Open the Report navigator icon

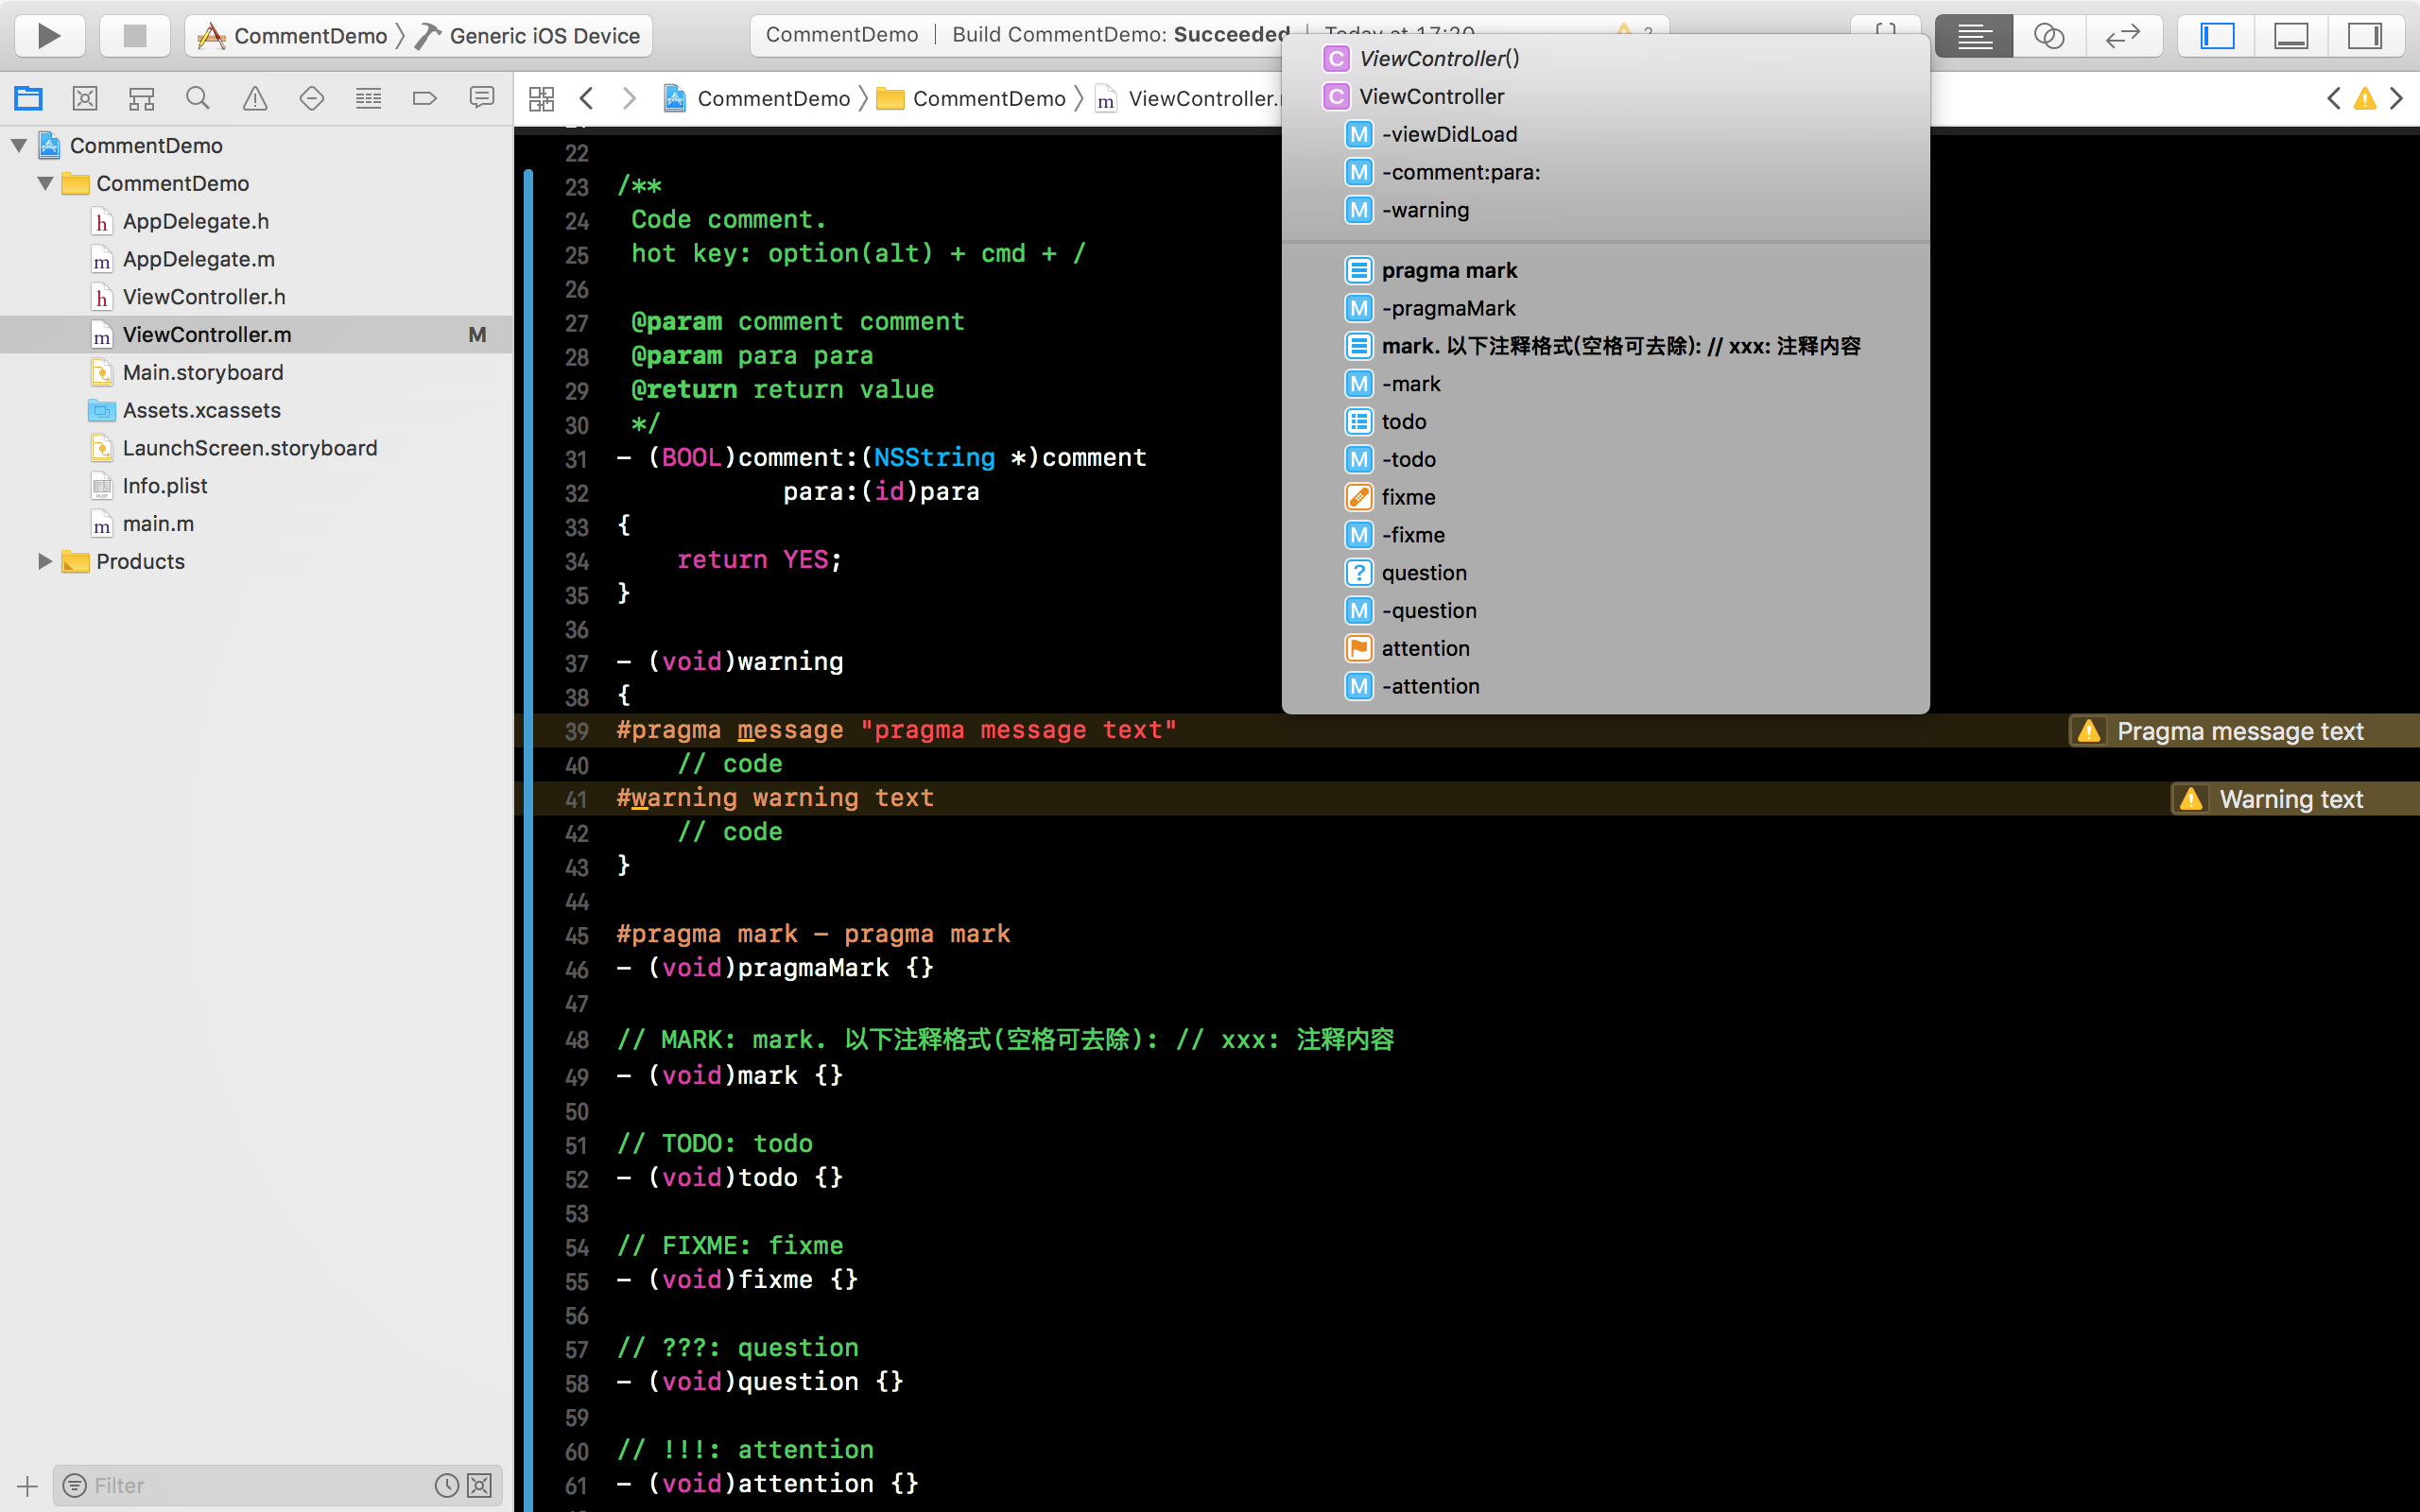(482, 98)
